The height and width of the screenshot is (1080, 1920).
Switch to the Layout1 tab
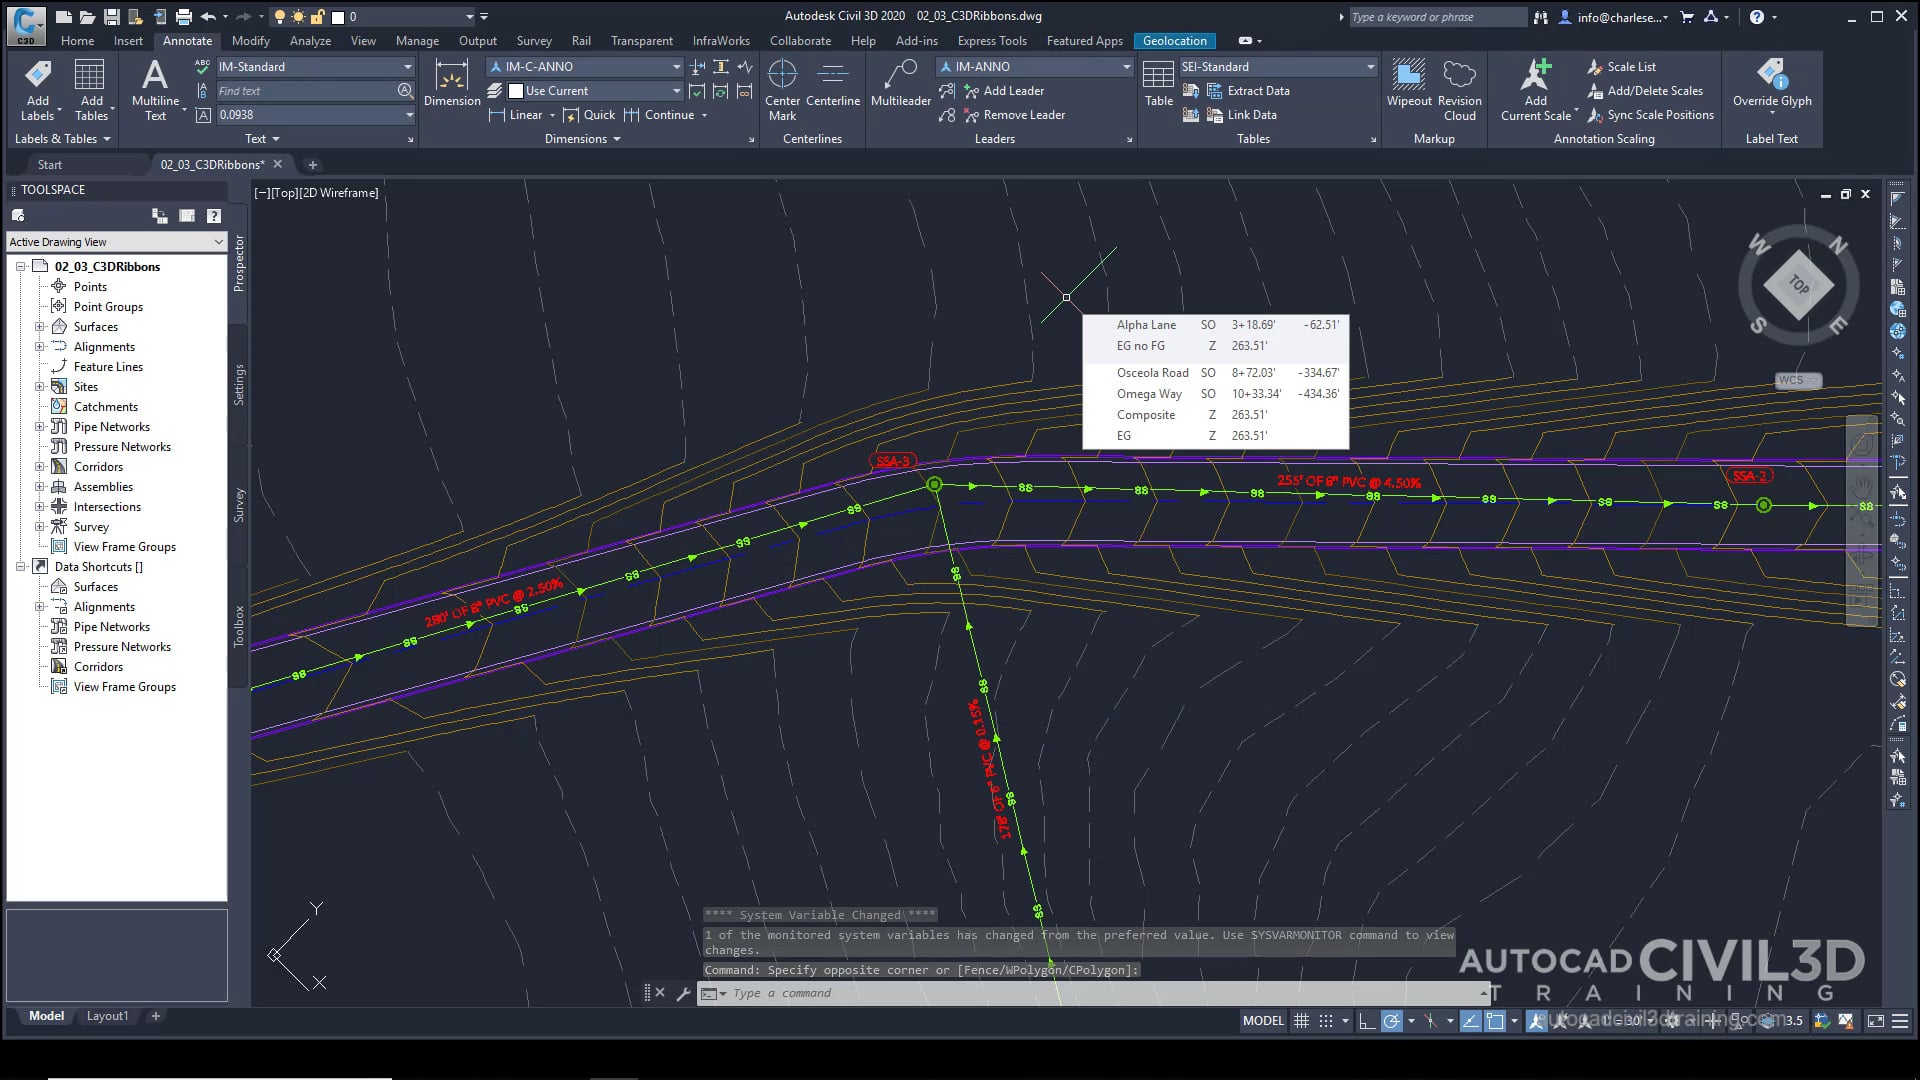[107, 1016]
